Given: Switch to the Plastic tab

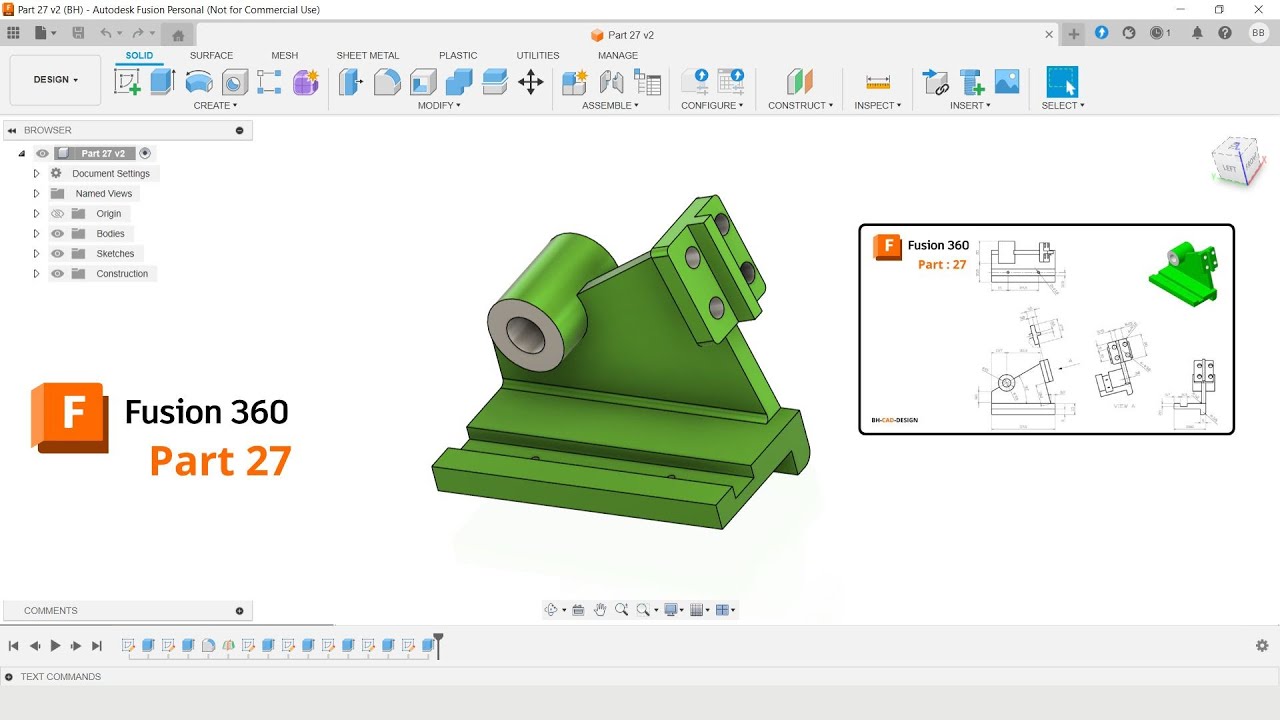Looking at the screenshot, I should coord(458,56).
